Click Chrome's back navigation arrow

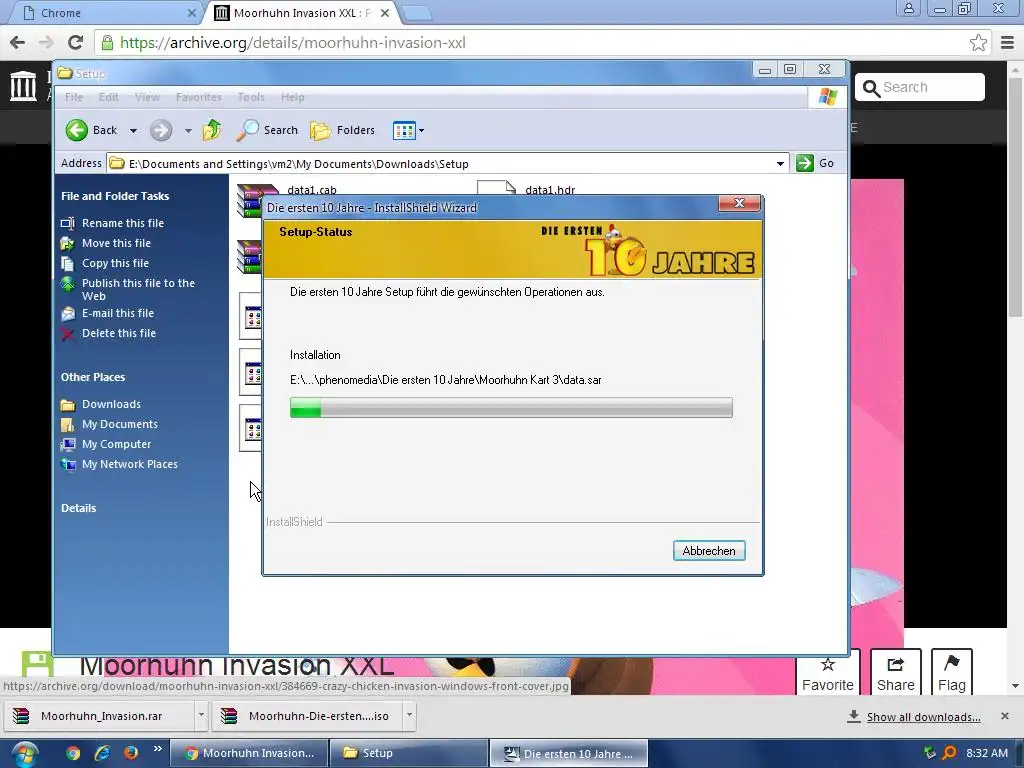coord(18,42)
